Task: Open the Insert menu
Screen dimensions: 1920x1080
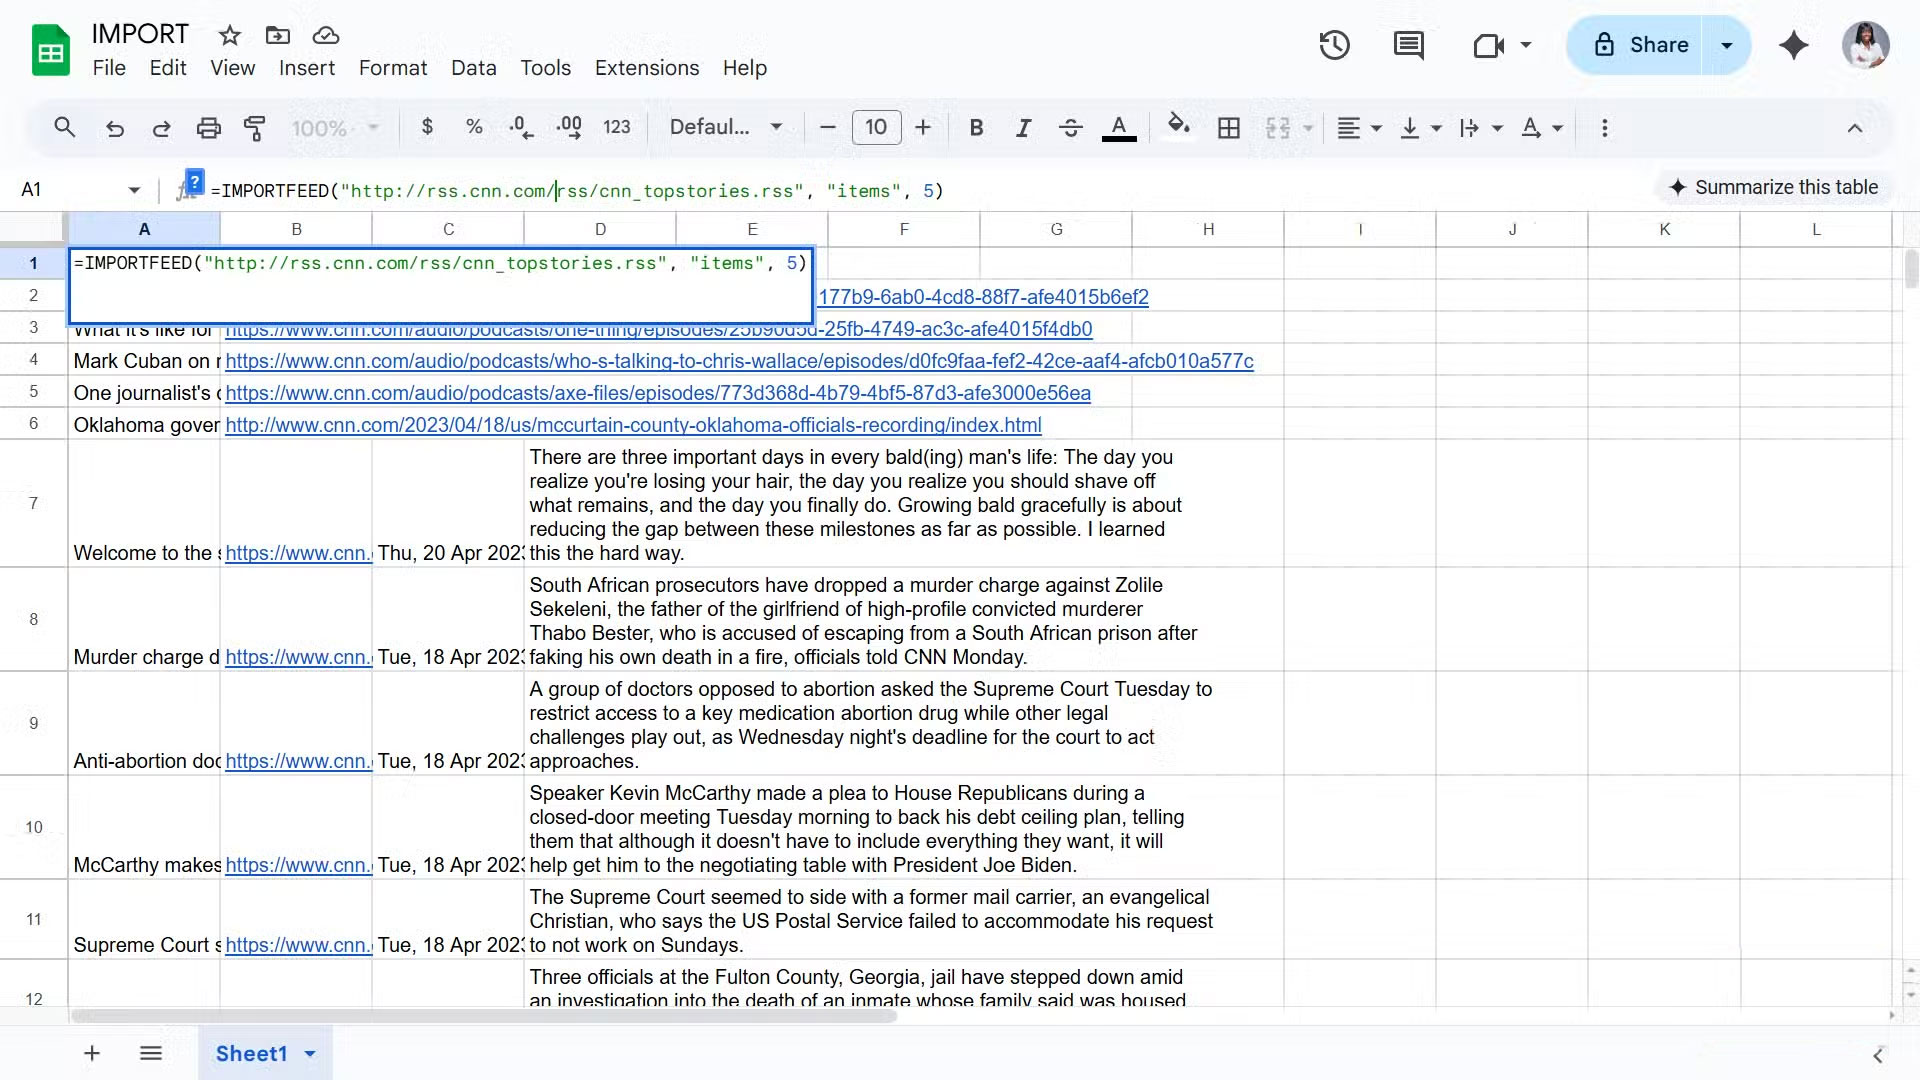Action: pyautogui.click(x=306, y=68)
